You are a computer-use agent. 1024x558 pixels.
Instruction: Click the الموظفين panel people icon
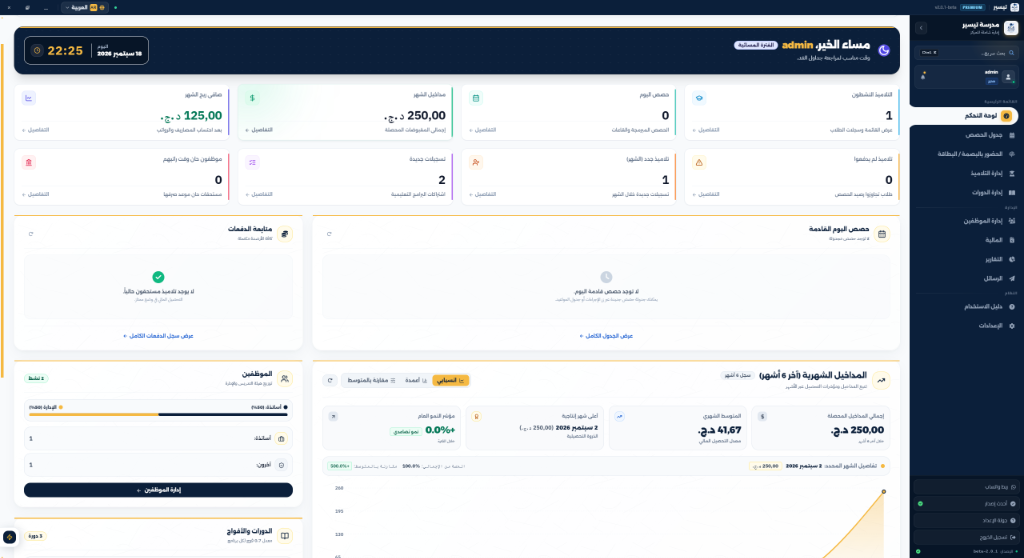click(x=285, y=379)
